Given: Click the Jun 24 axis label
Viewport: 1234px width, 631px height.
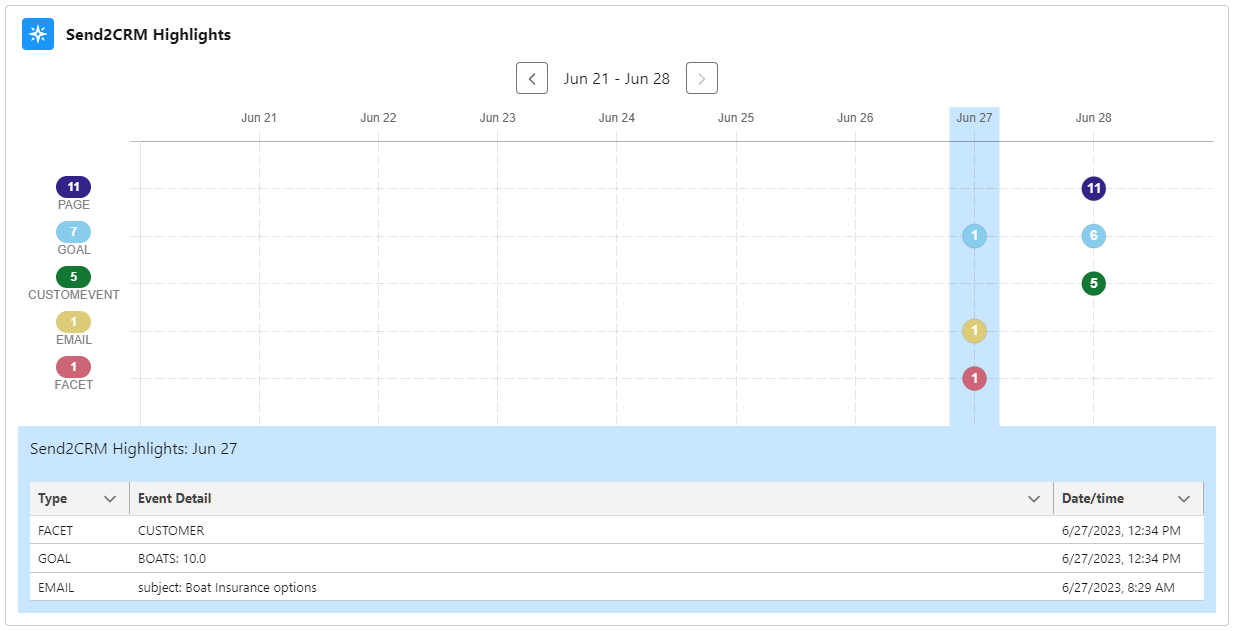Looking at the screenshot, I should point(617,118).
